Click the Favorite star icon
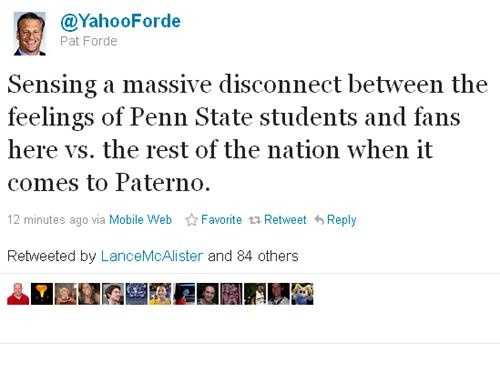This screenshot has height=373, width=500. pyautogui.click(x=191, y=220)
